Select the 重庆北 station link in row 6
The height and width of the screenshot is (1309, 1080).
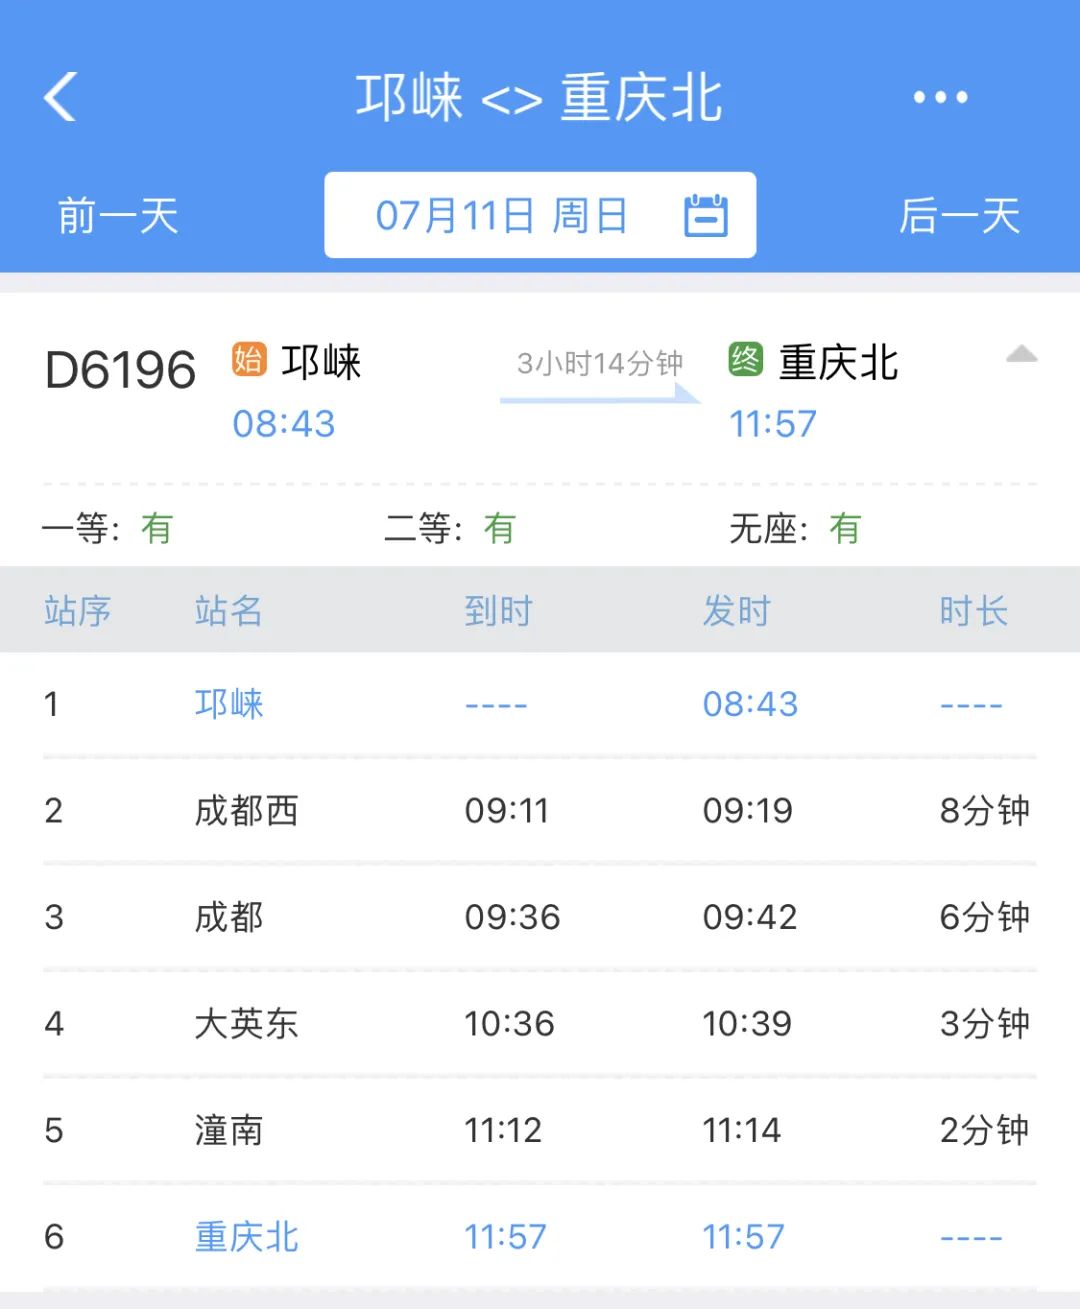[x=246, y=1237]
